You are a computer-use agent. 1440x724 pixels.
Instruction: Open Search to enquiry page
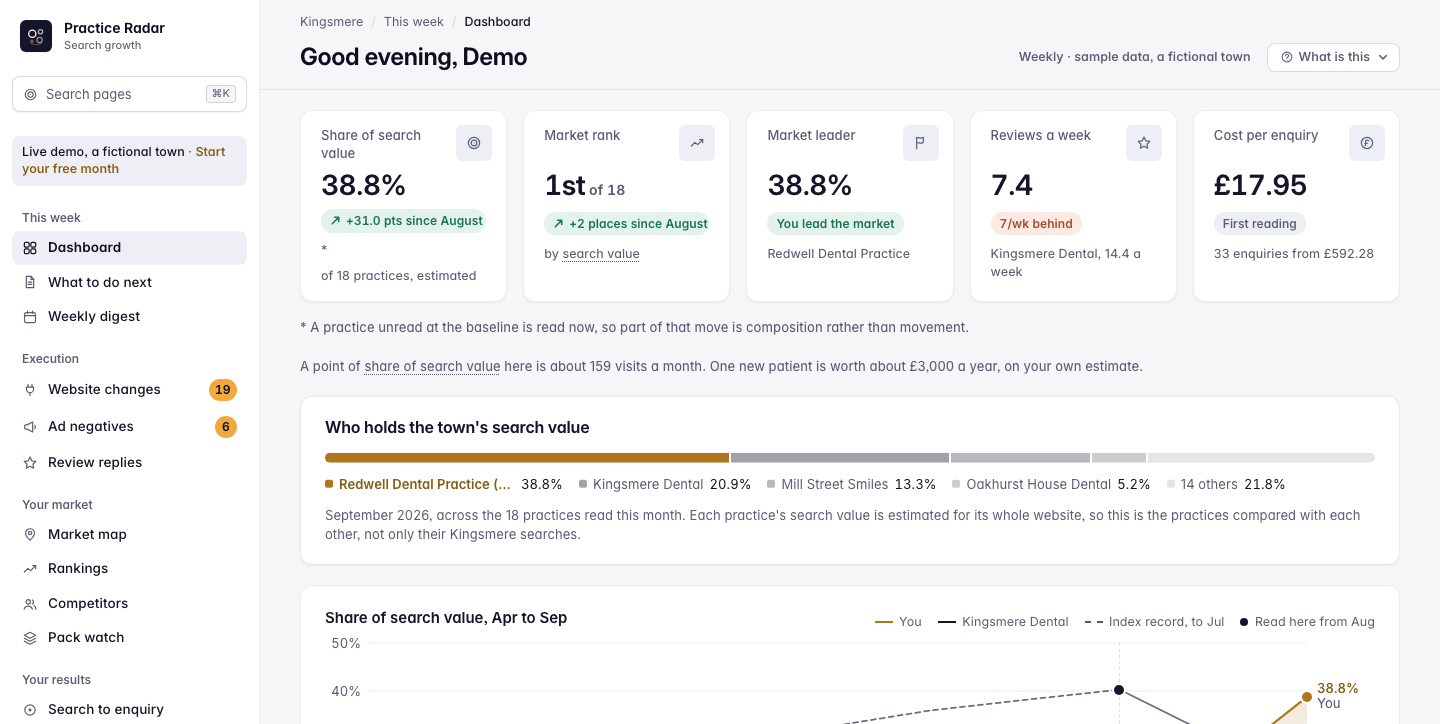coord(129,710)
